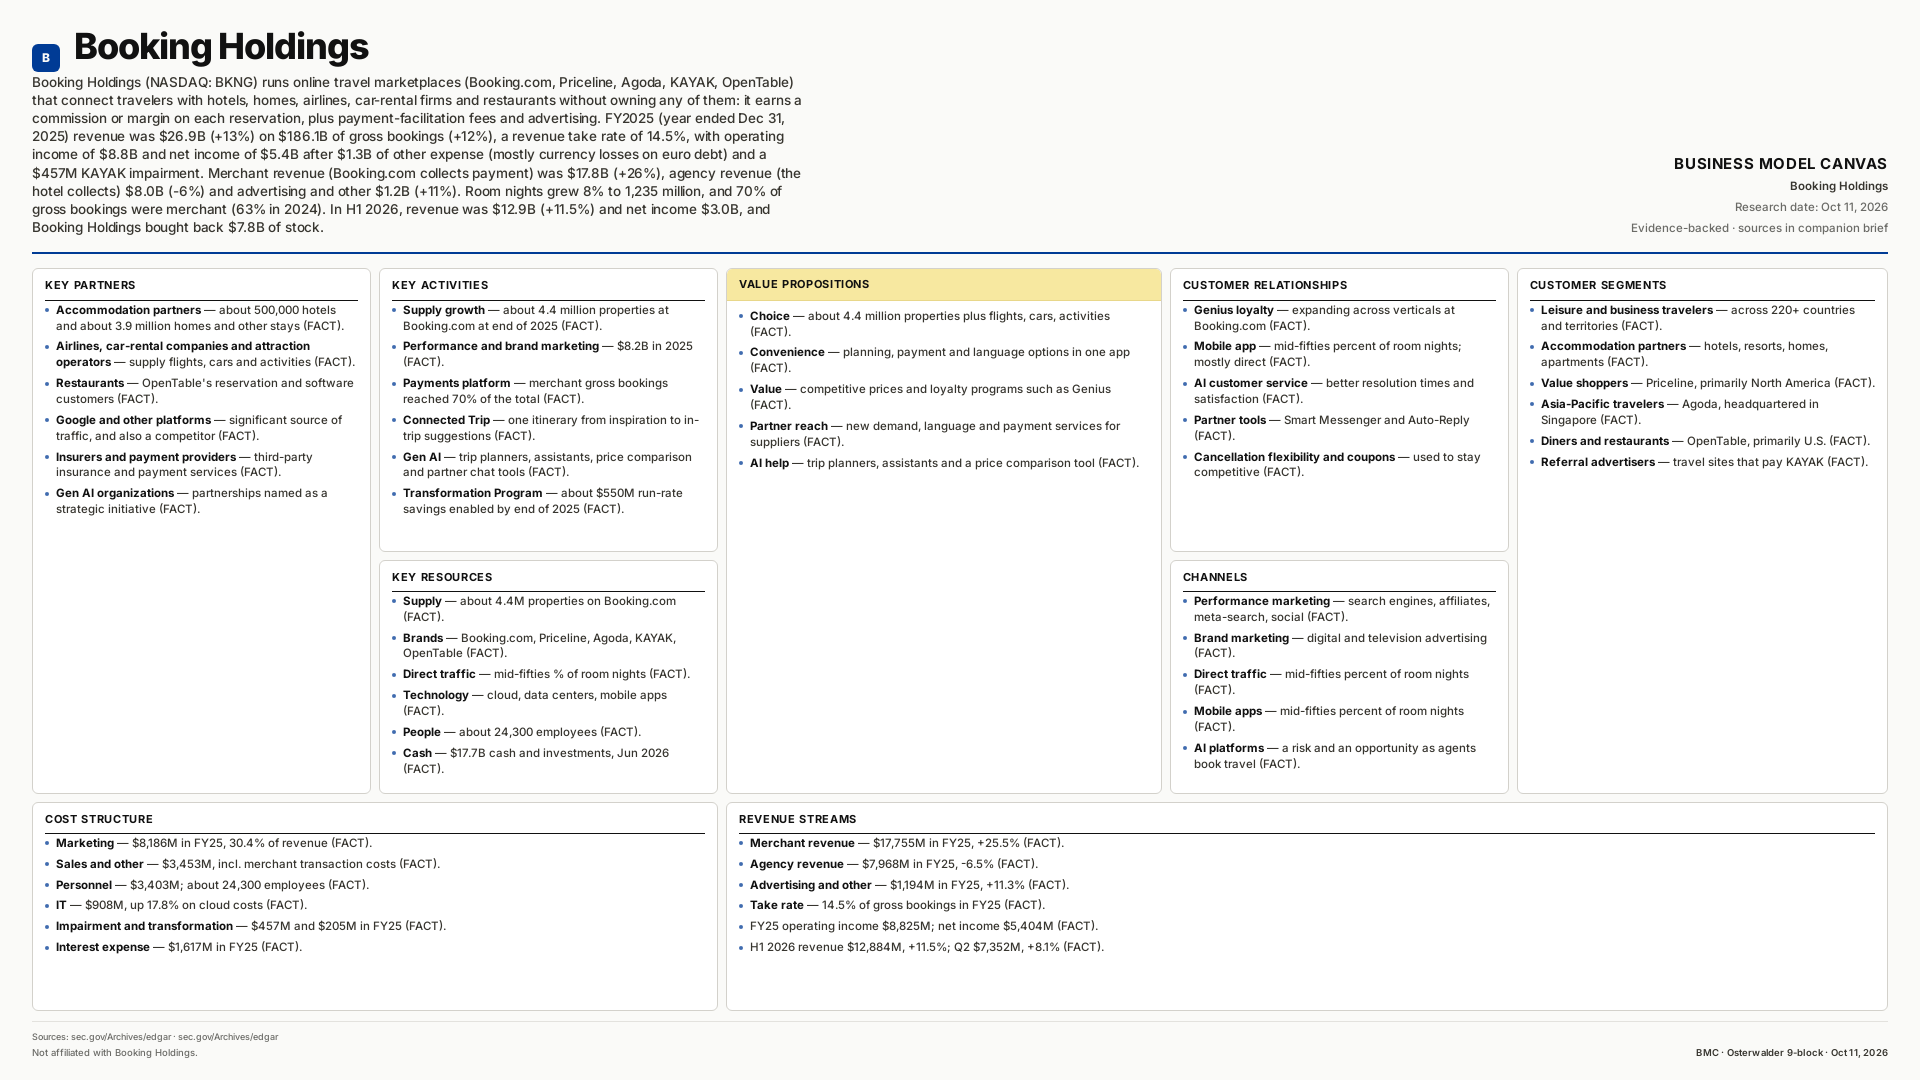
Task: Select the Google and other platforms item
Action: [199, 428]
